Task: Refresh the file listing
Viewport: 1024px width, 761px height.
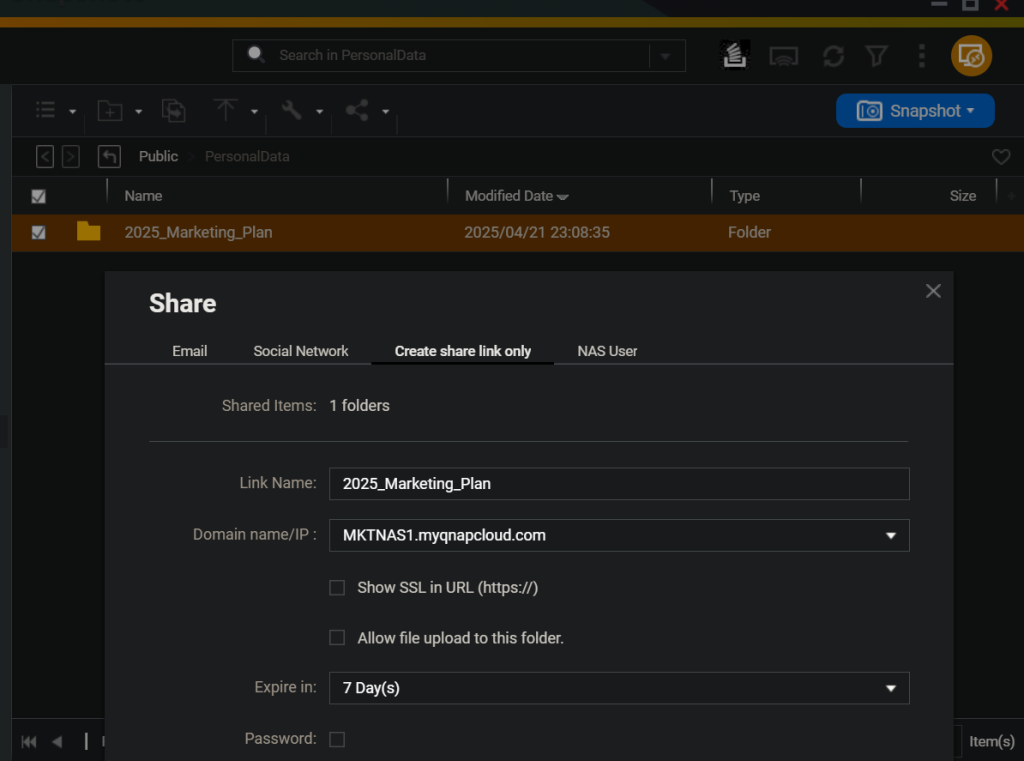Action: (x=833, y=55)
